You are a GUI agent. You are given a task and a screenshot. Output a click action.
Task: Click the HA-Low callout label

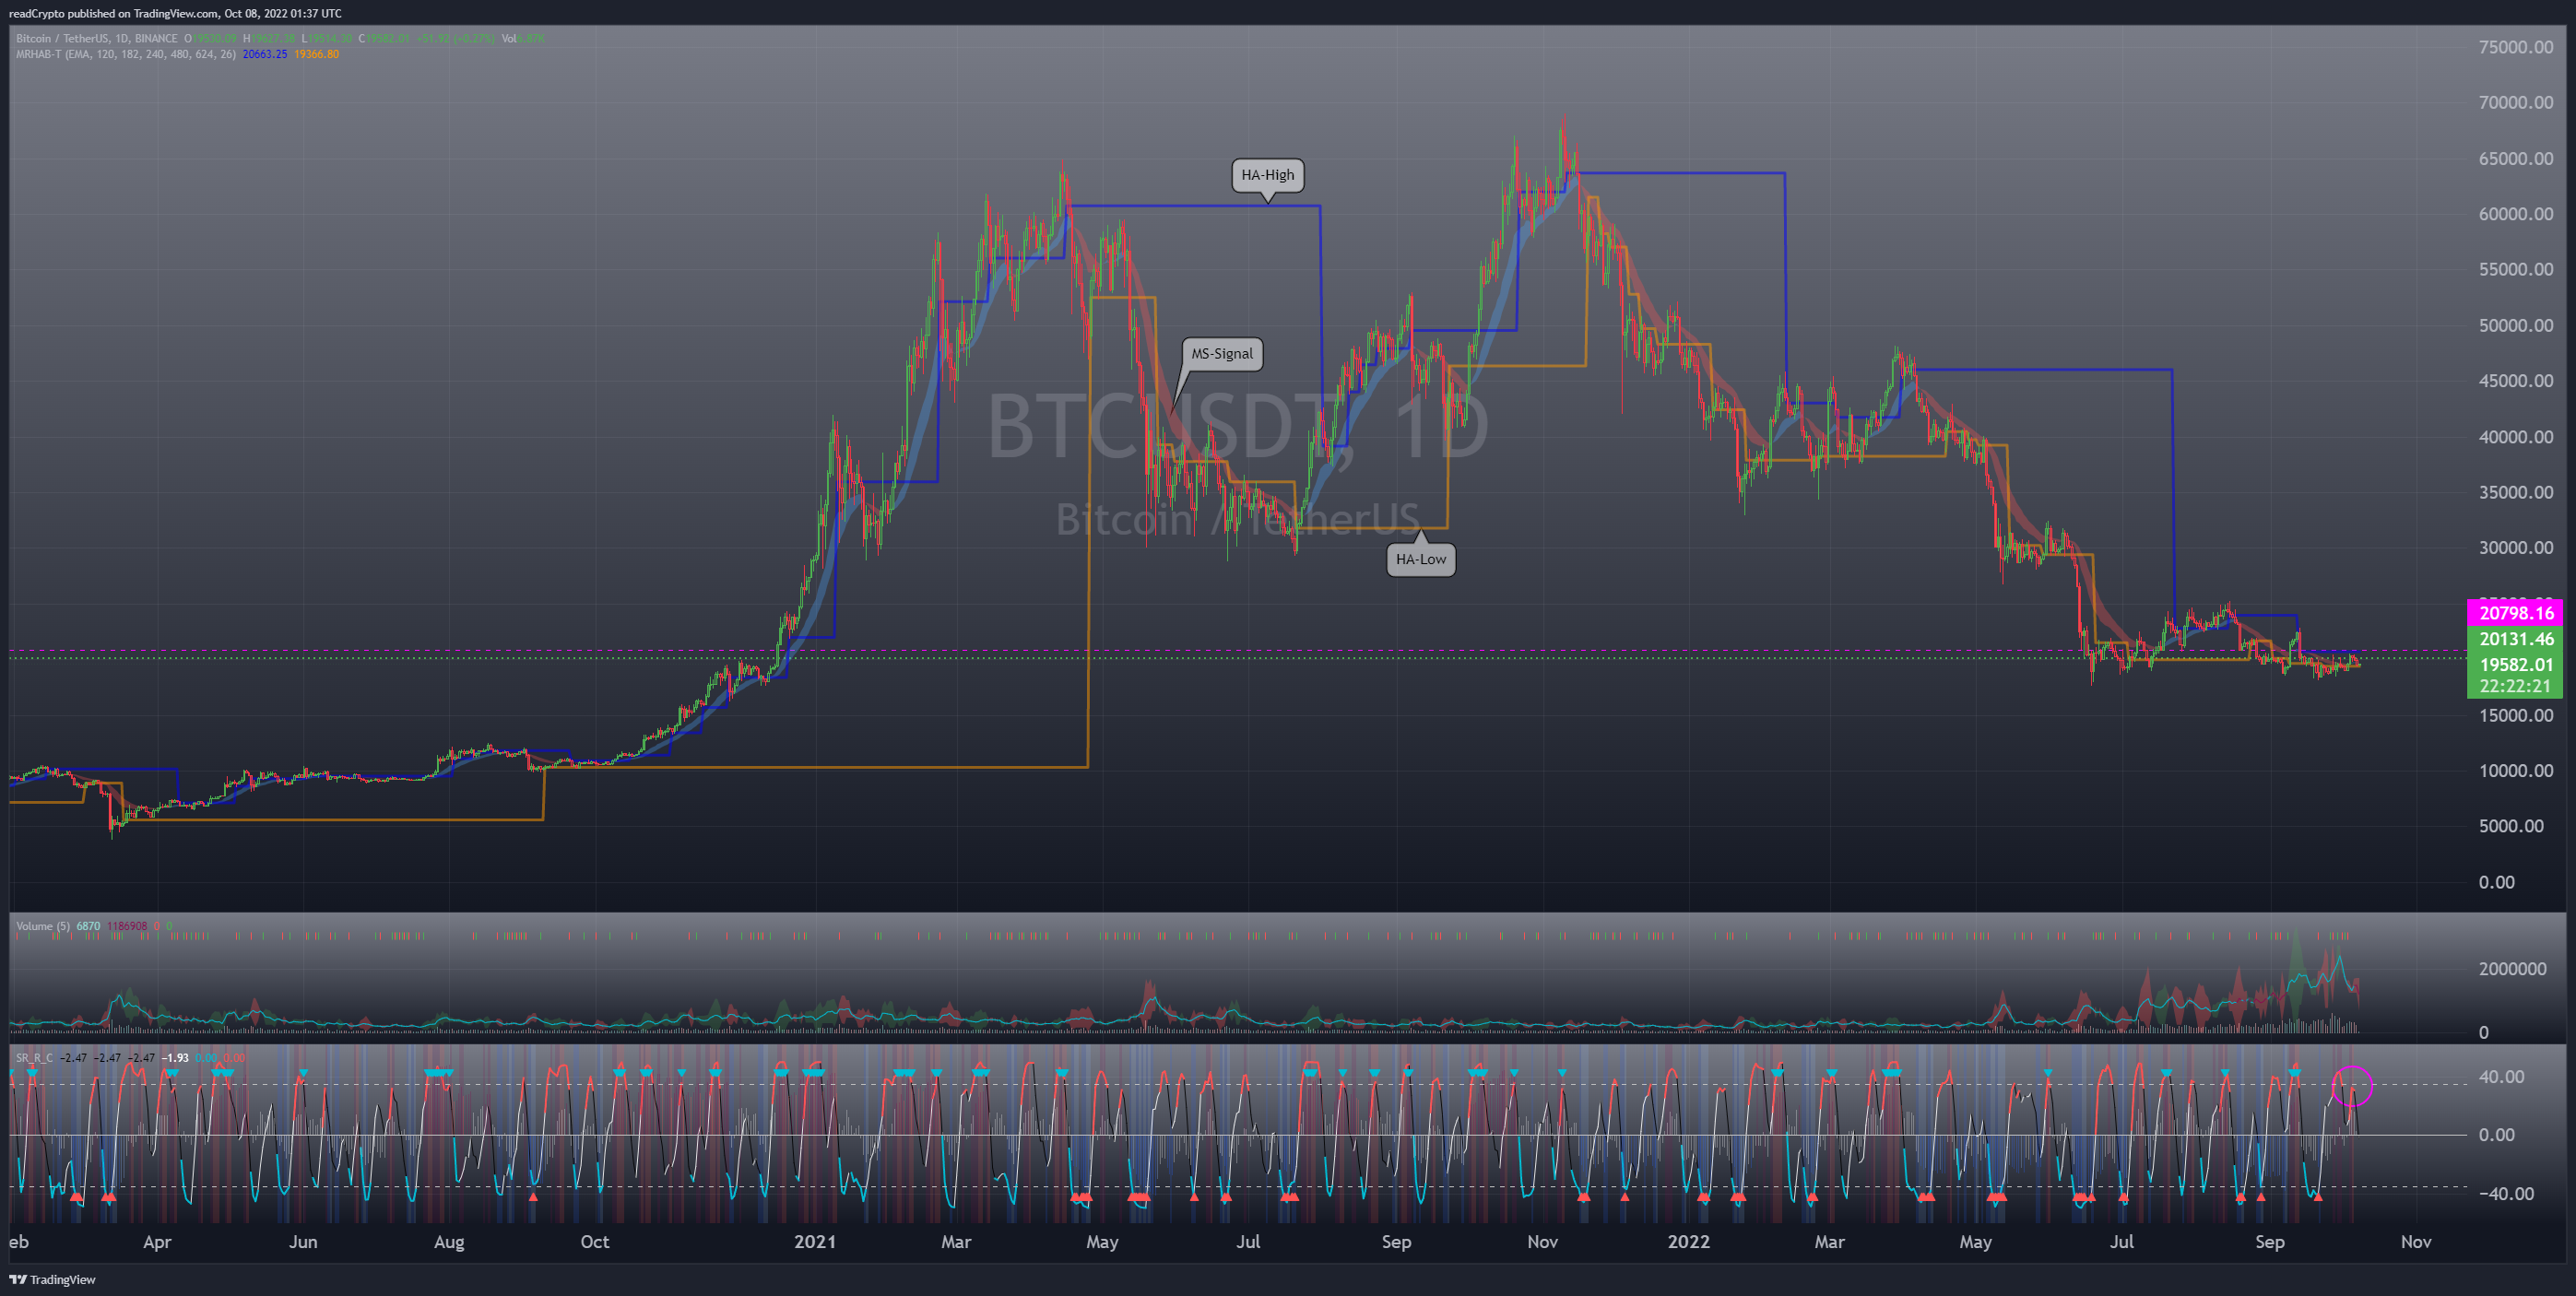[x=1420, y=559]
